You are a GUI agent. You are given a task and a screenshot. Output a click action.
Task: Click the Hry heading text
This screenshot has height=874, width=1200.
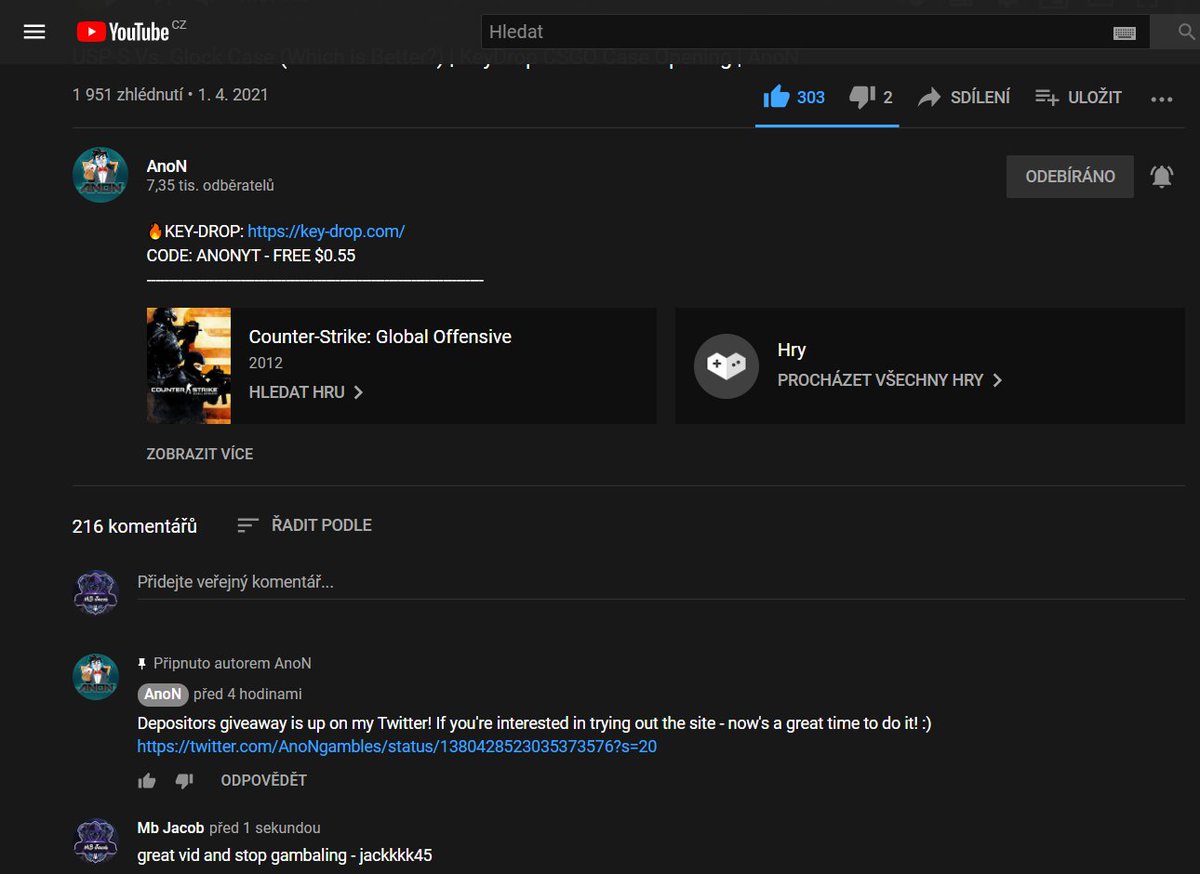click(x=791, y=350)
